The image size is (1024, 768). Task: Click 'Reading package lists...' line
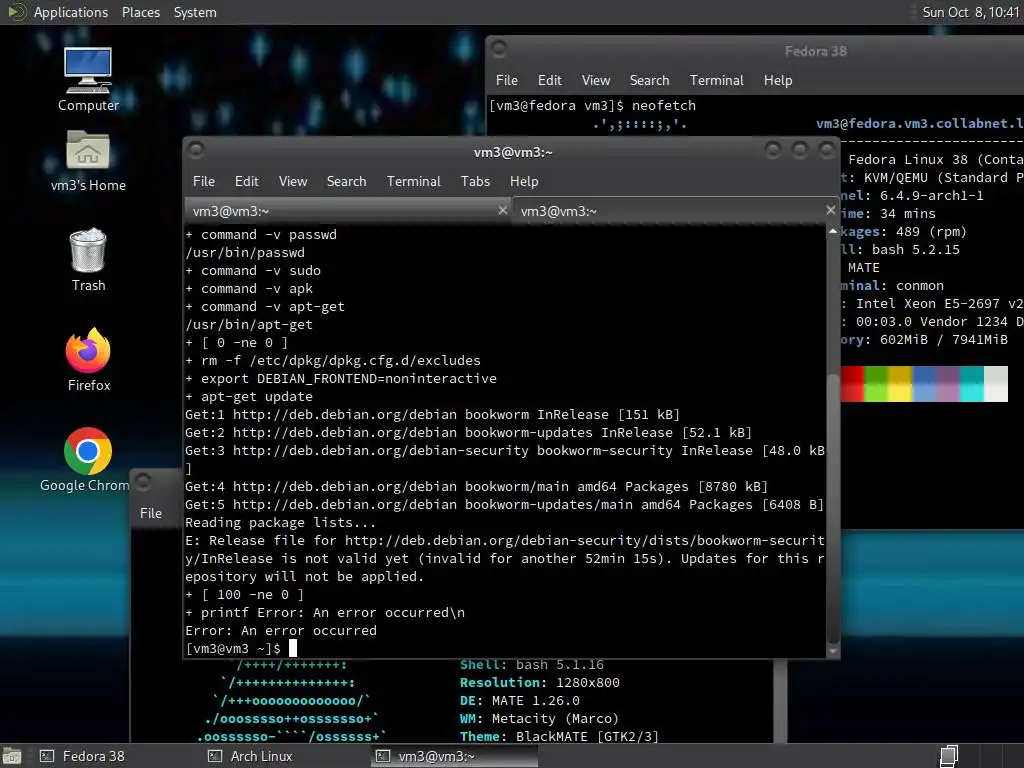[280, 522]
